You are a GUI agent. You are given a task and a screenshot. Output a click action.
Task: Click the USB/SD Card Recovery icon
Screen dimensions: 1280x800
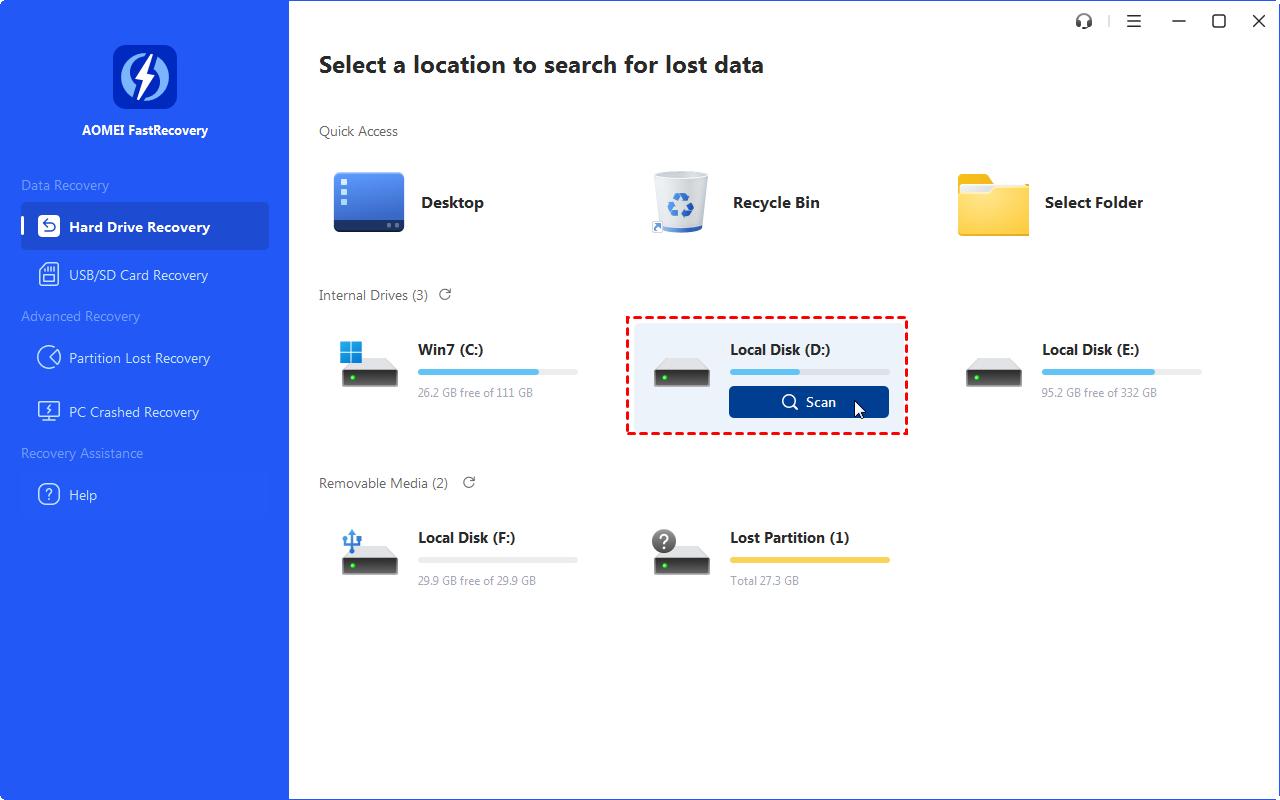point(49,274)
